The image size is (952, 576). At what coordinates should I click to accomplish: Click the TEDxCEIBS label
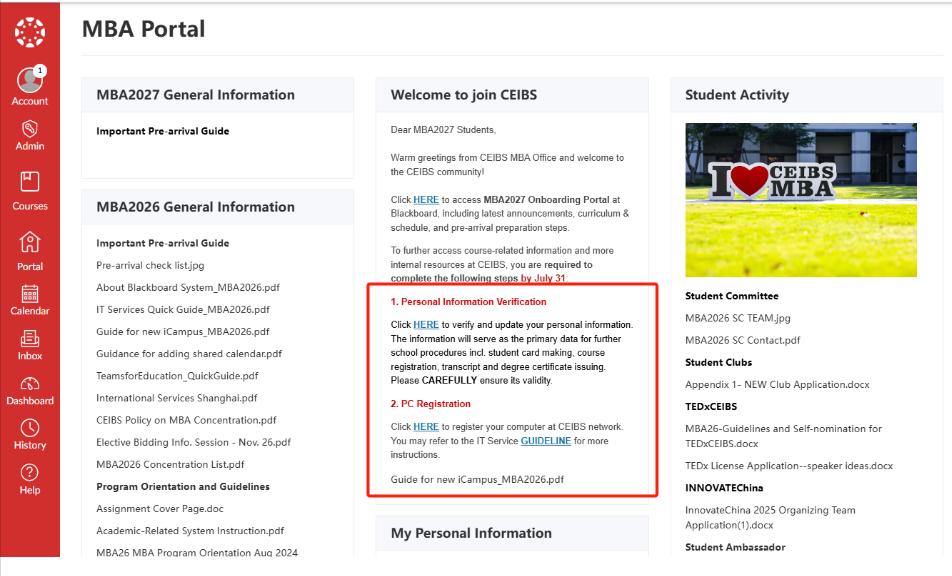[x=711, y=407]
